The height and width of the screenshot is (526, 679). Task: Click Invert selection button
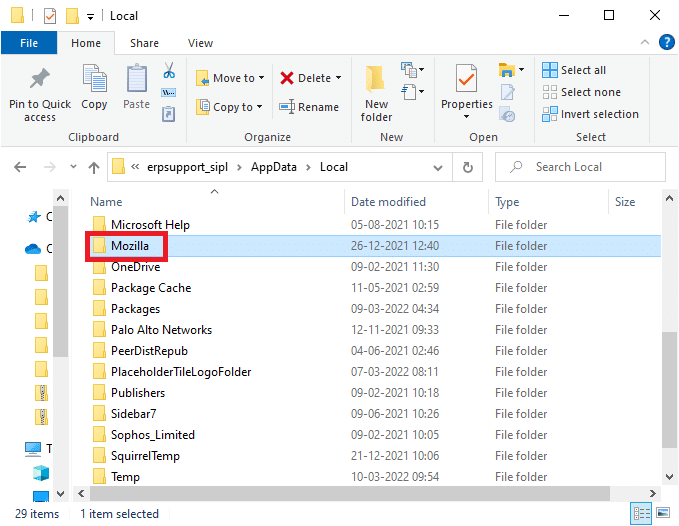590,114
